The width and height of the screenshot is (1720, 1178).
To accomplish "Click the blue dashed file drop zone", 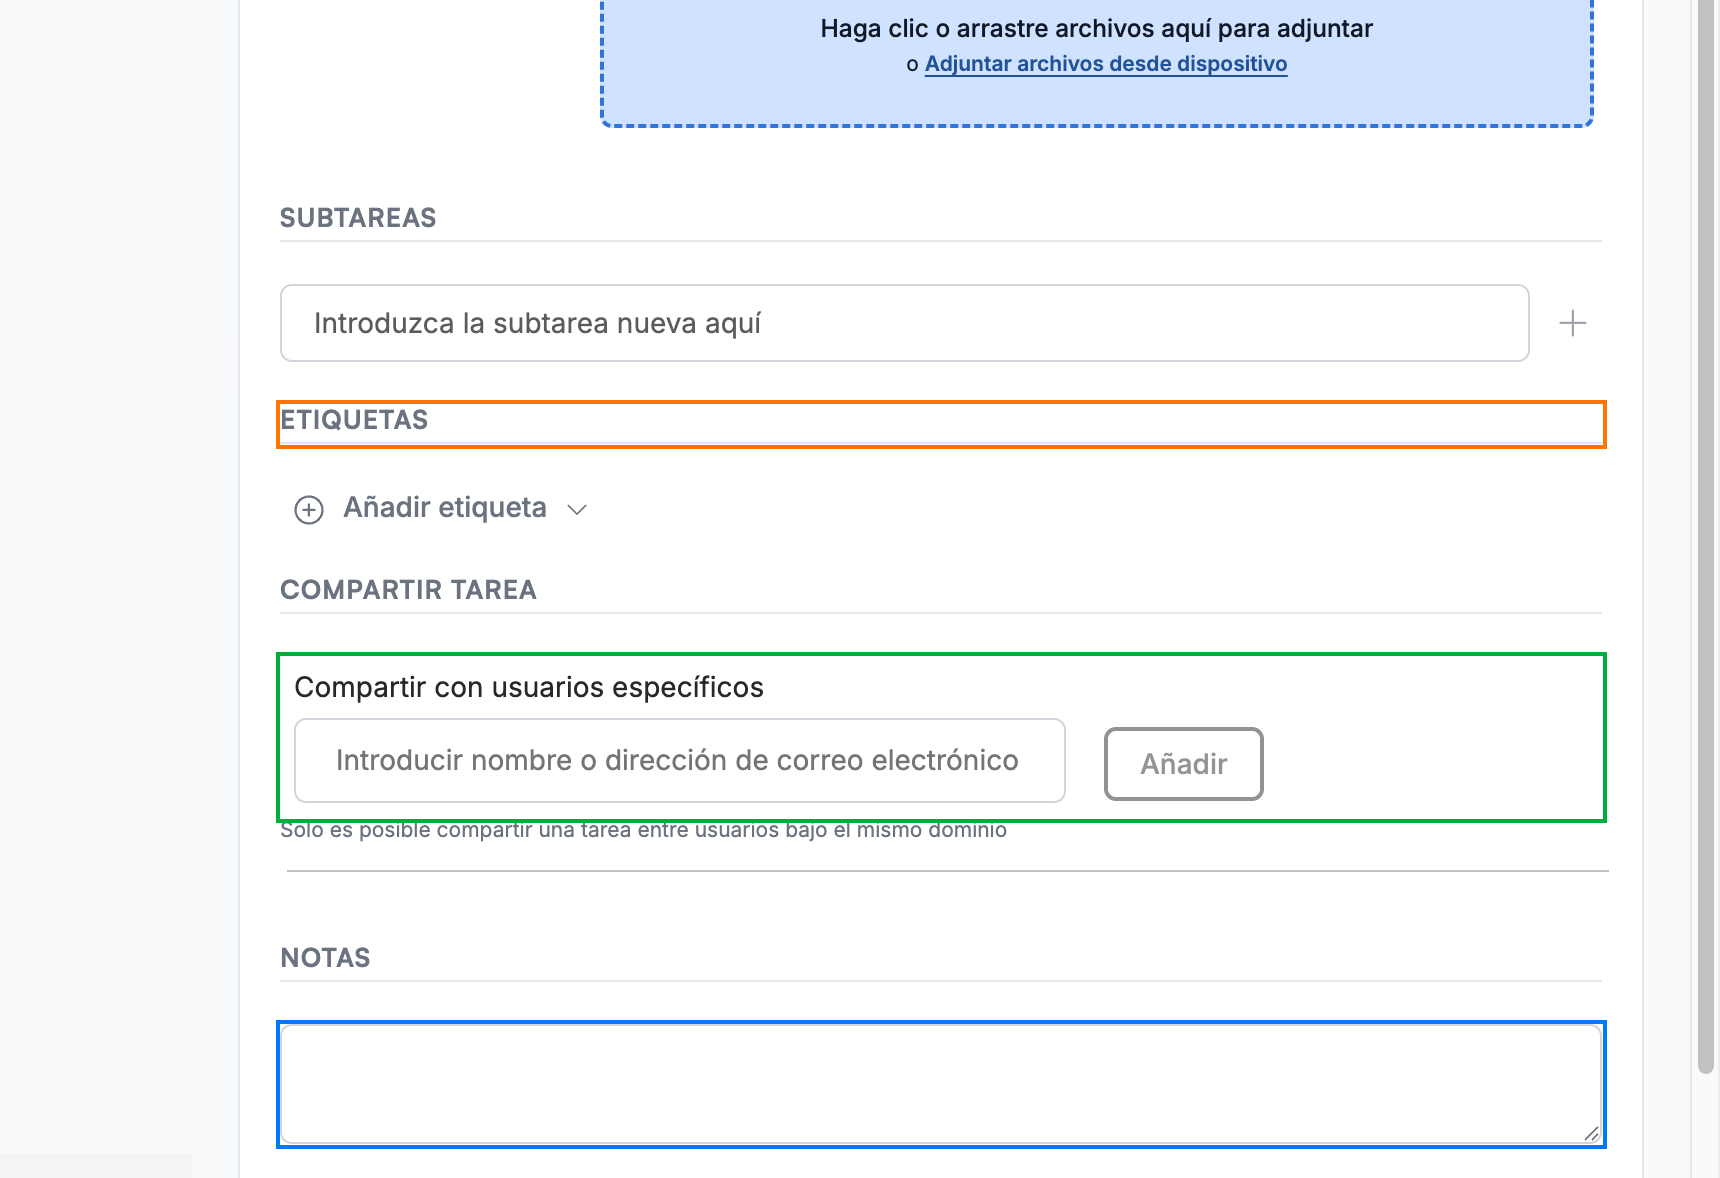I will (x=1097, y=62).
